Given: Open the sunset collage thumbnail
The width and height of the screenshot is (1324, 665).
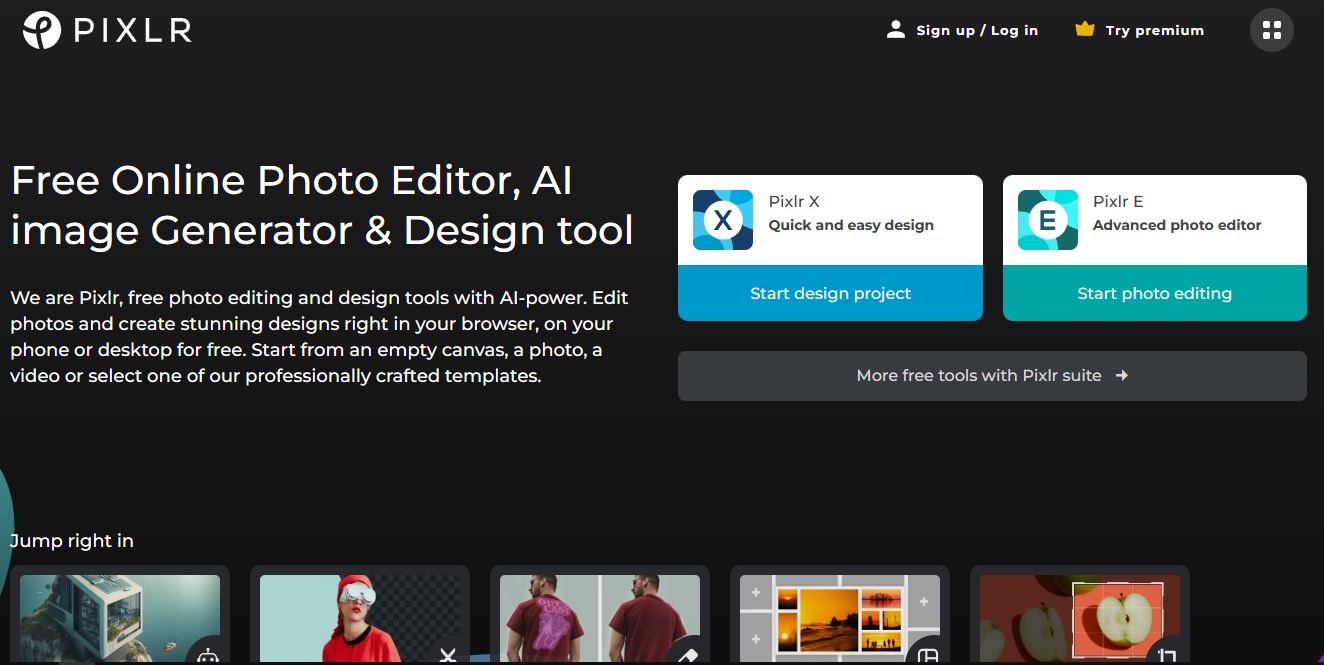Looking at the screenshot, I should coord(840,618).
